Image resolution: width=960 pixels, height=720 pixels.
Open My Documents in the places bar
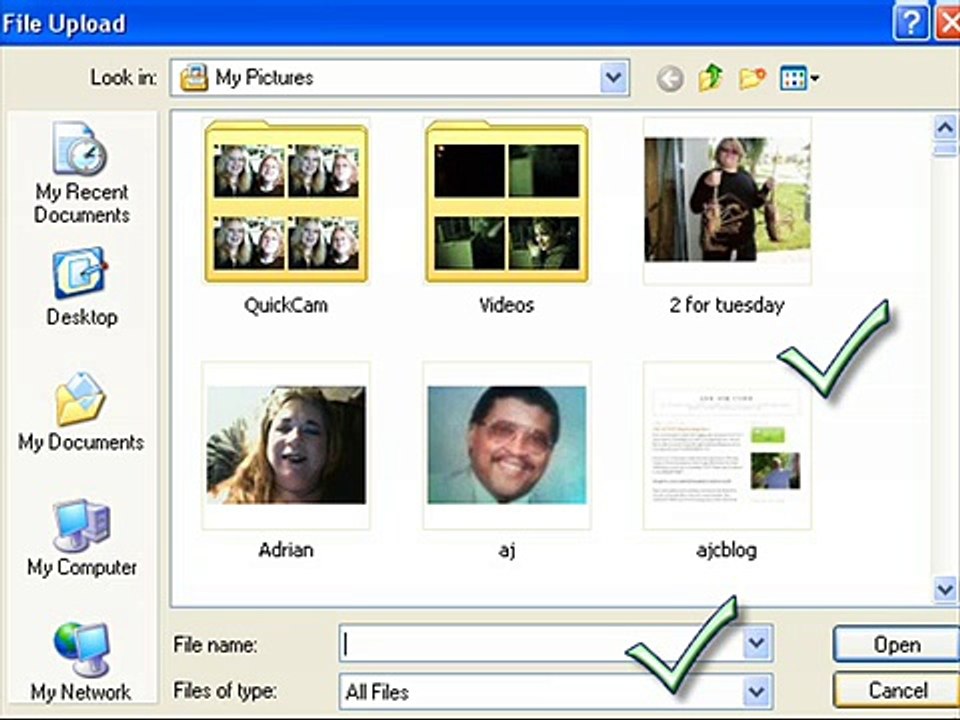(81, 411)
